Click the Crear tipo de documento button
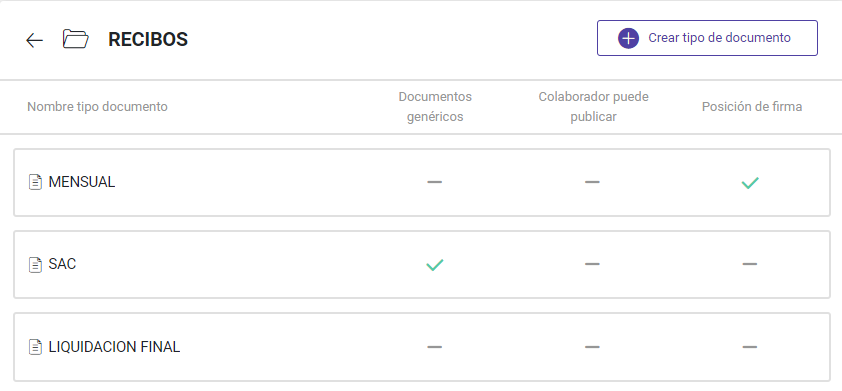The height and width of the screenshot is (391, 842). pos(707,38)
